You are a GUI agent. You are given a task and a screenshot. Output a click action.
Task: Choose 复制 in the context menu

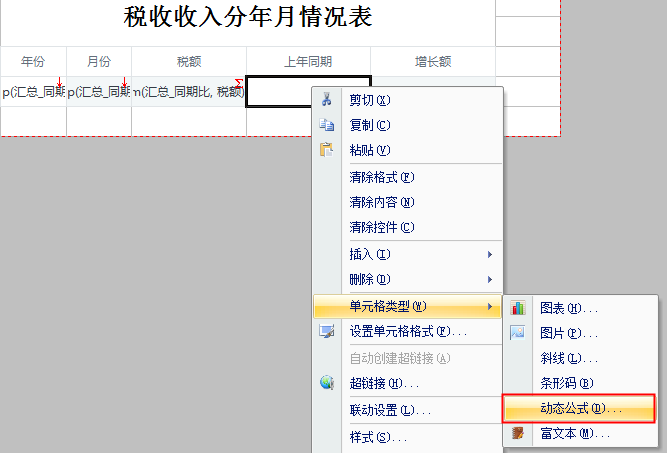tap(408, 125)
